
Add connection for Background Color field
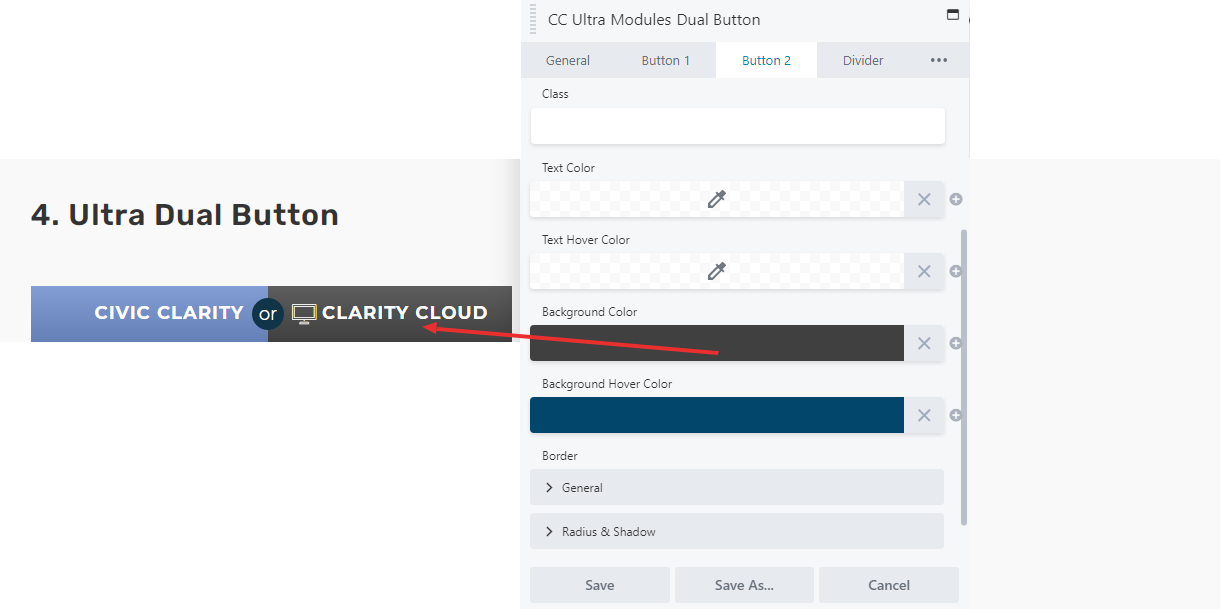[x=956, y=343]
